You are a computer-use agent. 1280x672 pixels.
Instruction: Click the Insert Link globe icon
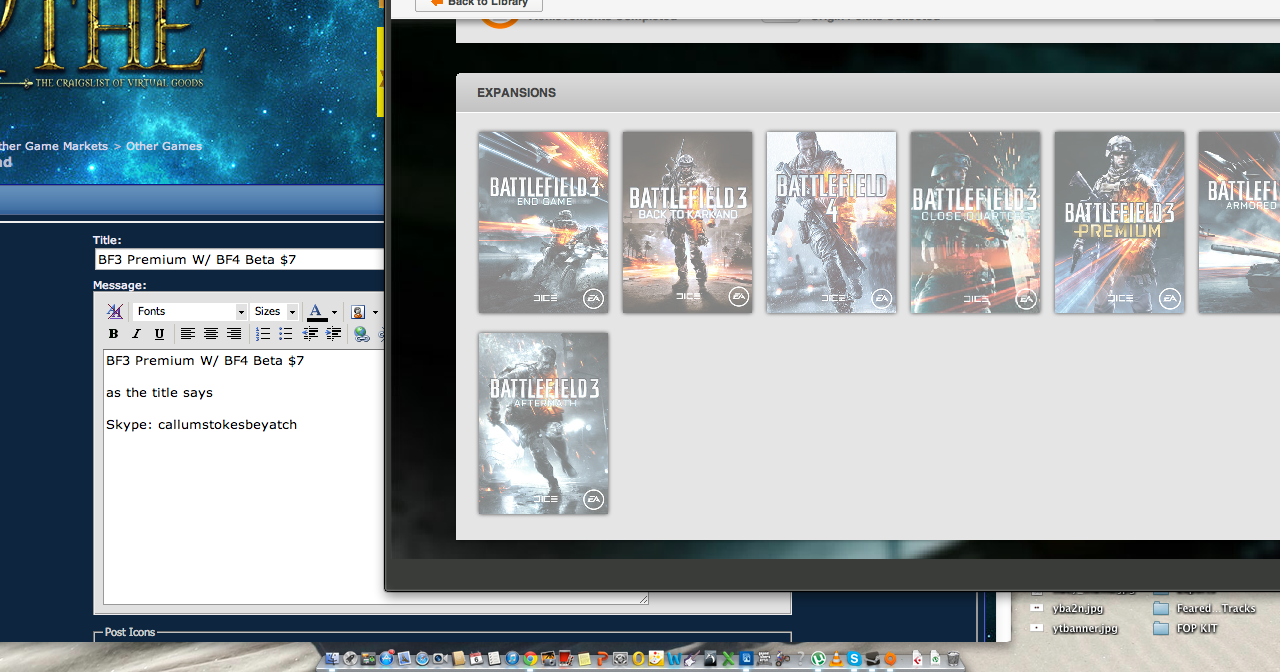tap(361, 334)
